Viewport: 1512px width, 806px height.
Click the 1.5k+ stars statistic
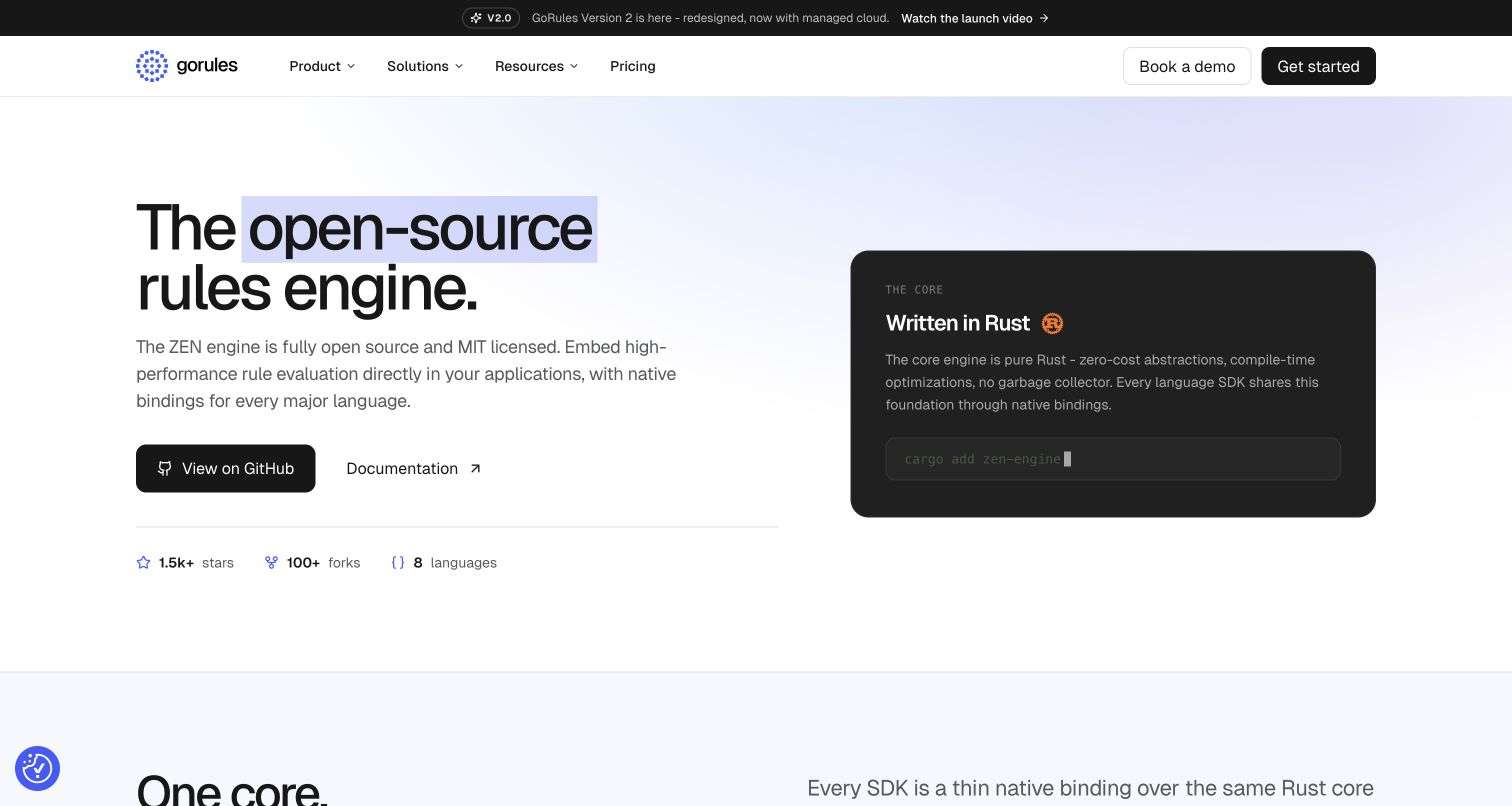tap(185, 563)
